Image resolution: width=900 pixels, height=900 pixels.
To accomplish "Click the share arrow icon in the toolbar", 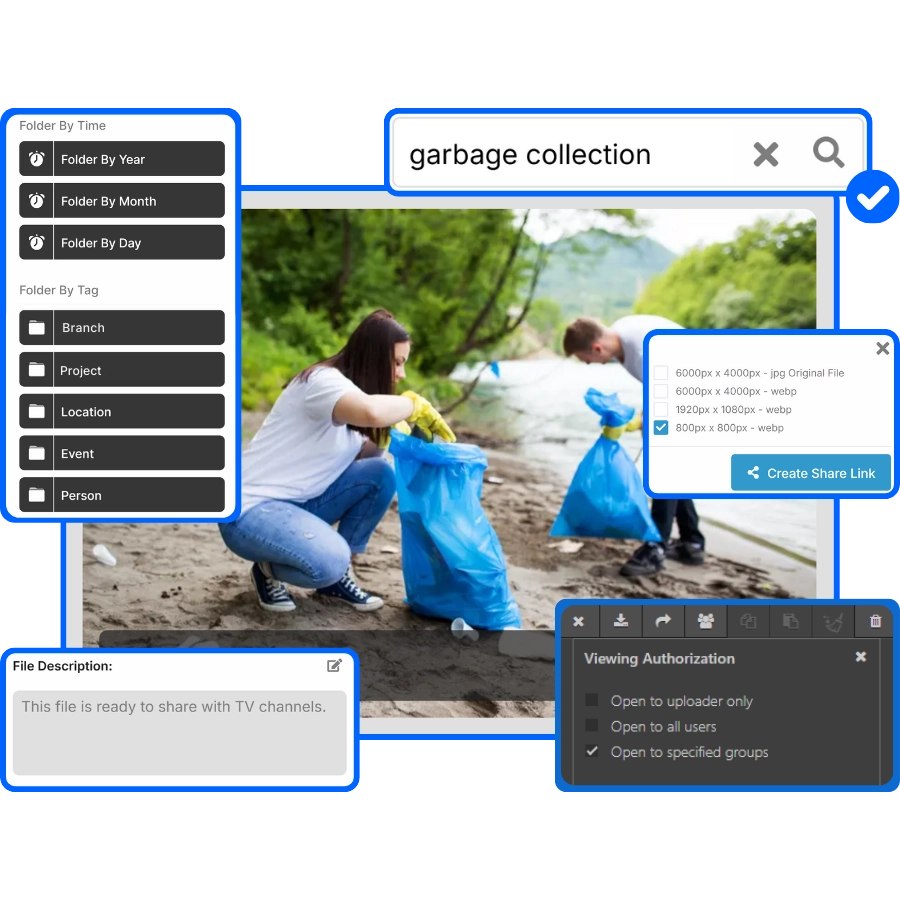I will [663, 621].
